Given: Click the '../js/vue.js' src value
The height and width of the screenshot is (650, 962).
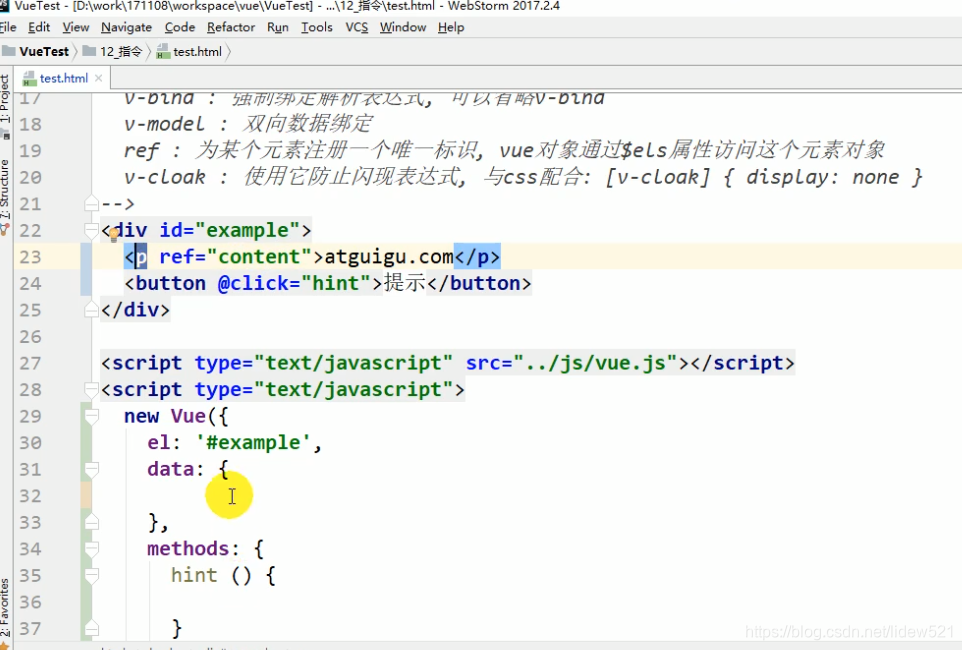Looking at the screenshot, I should point(595,363).
